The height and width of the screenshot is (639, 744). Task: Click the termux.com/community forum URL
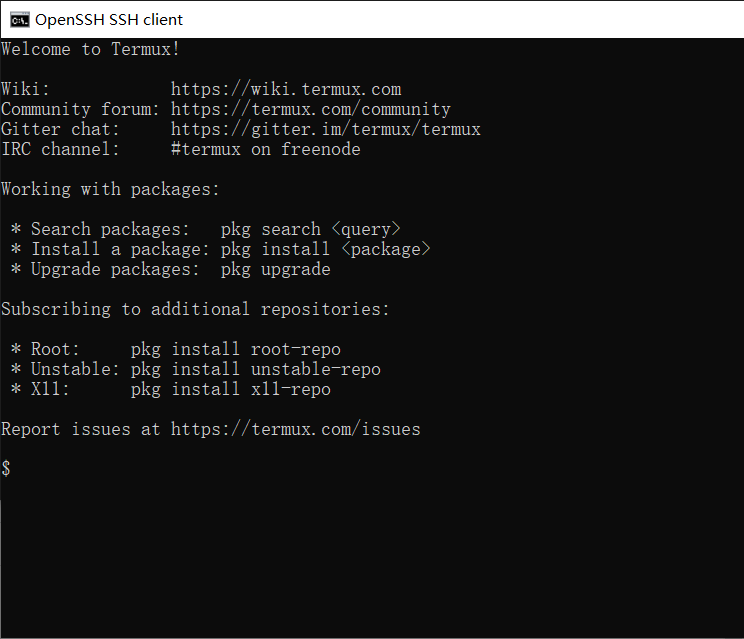tap(311, 109)
